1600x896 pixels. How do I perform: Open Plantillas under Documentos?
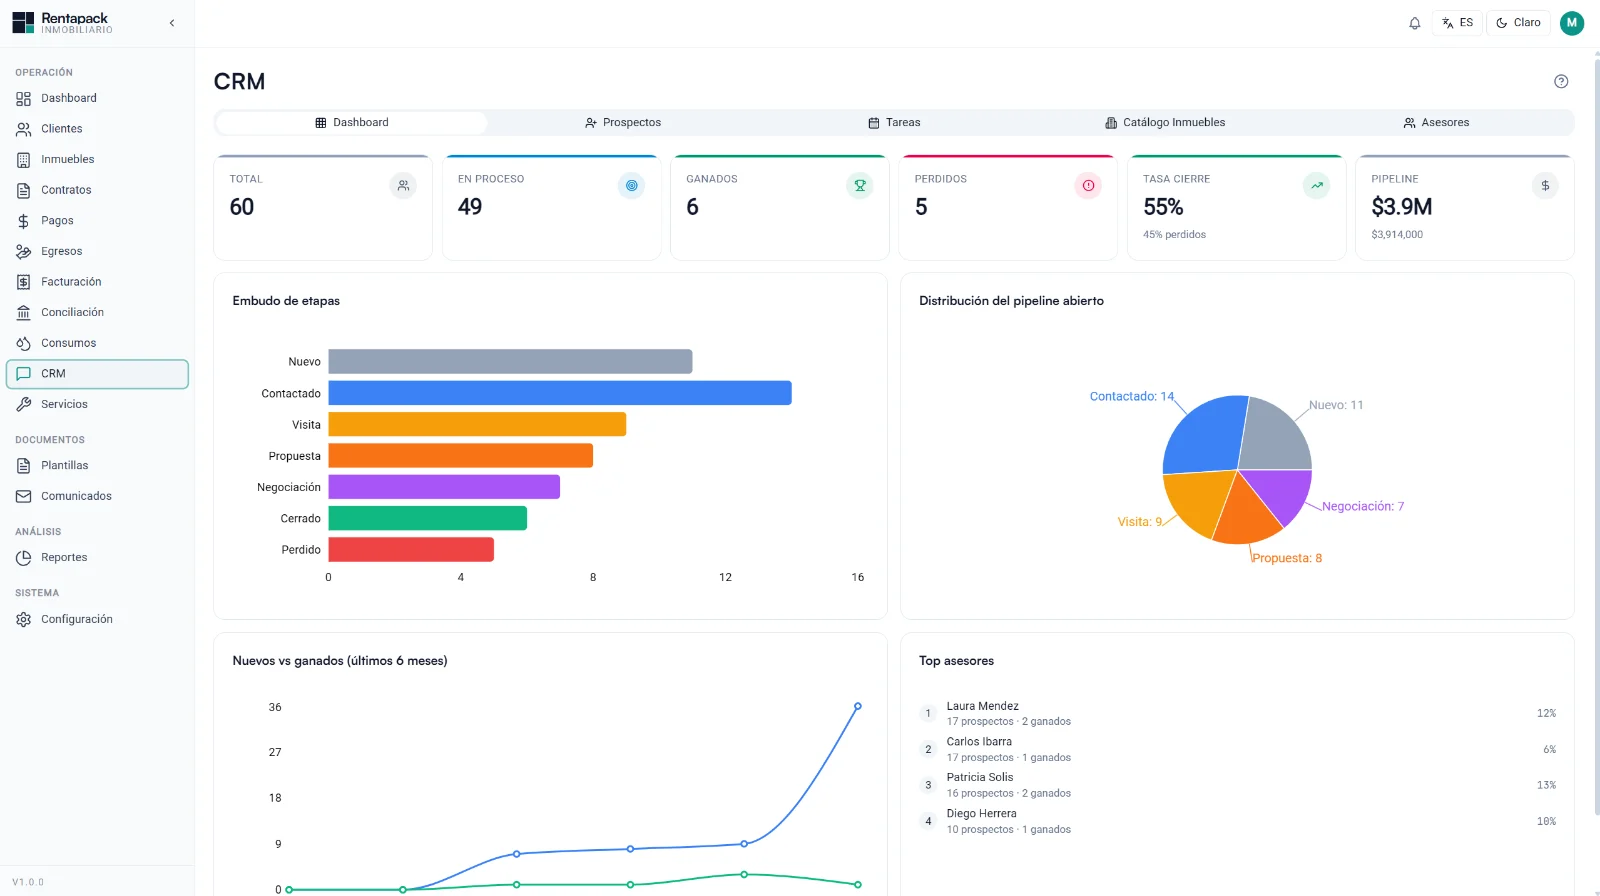click(97, 466)
